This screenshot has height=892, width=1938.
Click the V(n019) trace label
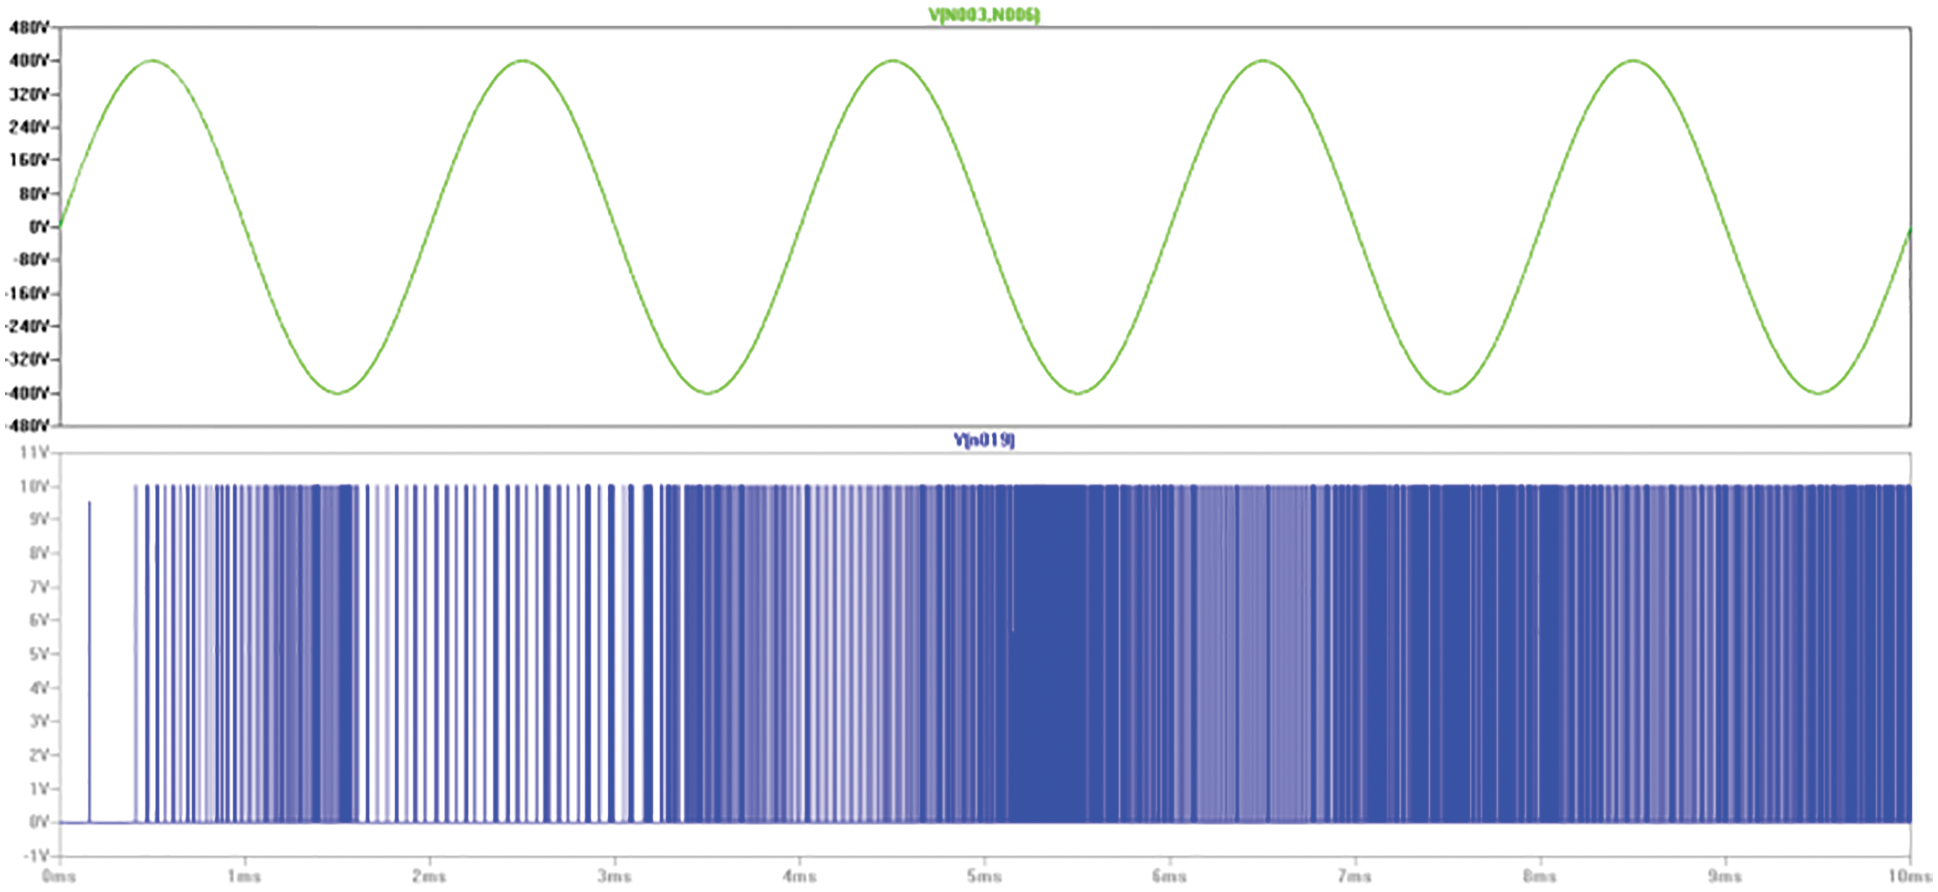pos(984,440)
